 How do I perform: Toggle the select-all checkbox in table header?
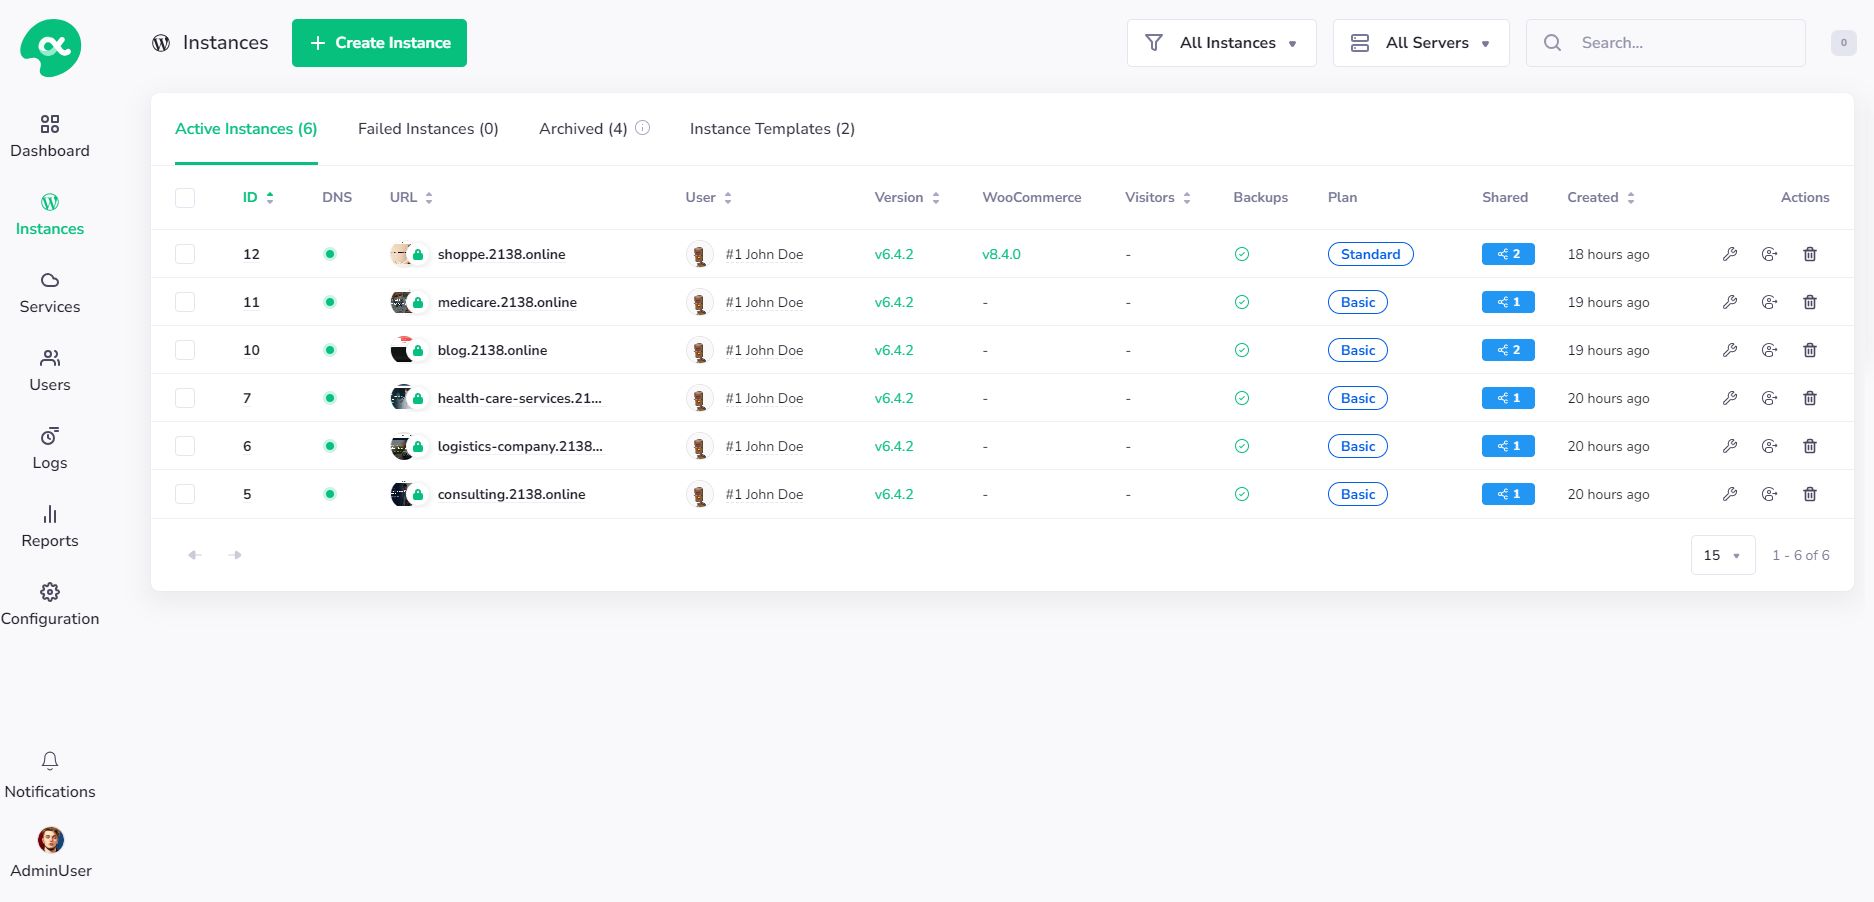pyautogui.click(x=185, y=198)
